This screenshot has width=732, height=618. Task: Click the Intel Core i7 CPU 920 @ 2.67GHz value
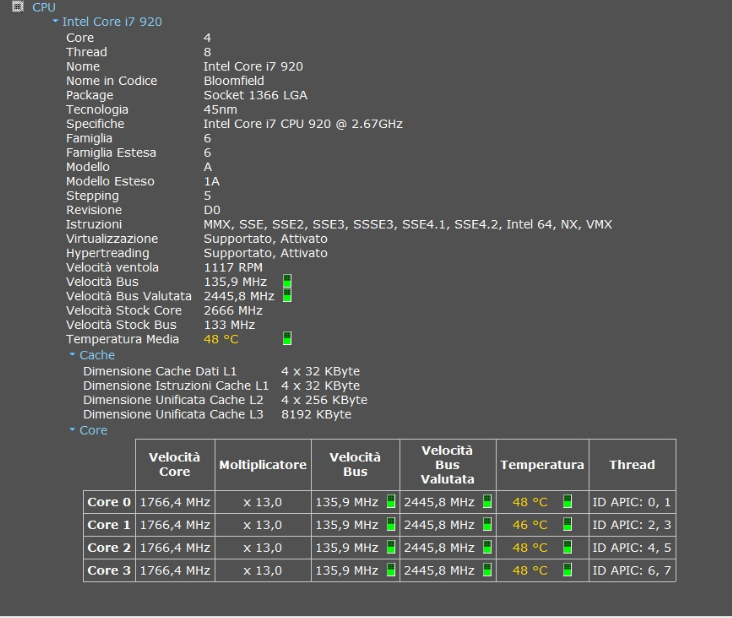(303, 124)
